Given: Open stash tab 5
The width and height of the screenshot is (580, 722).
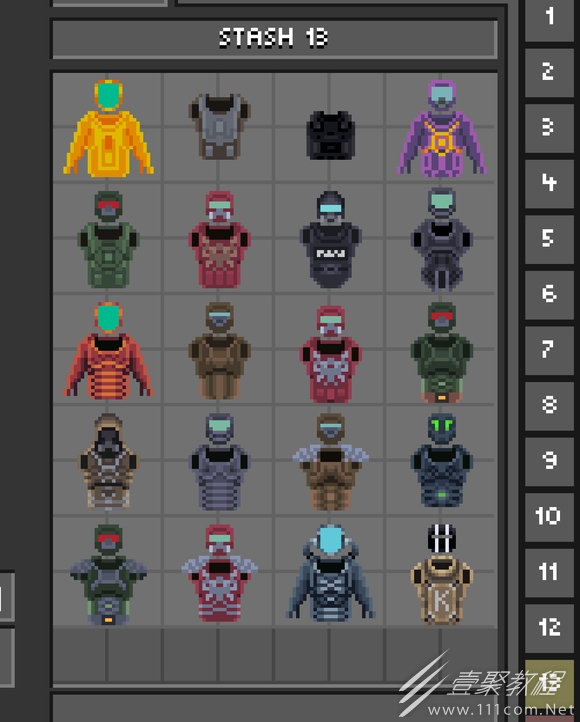Looking at the screenshot, I should click(549, 239).
